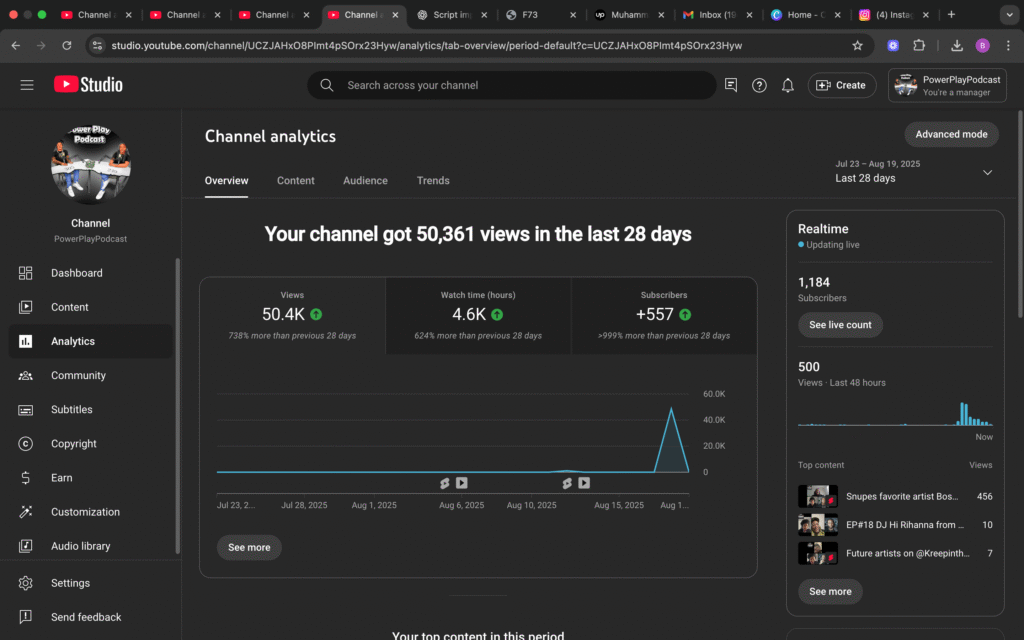This screenshot has width=1024, height=640.
Task: Bookmark this page with star icon
Action: 857,45
